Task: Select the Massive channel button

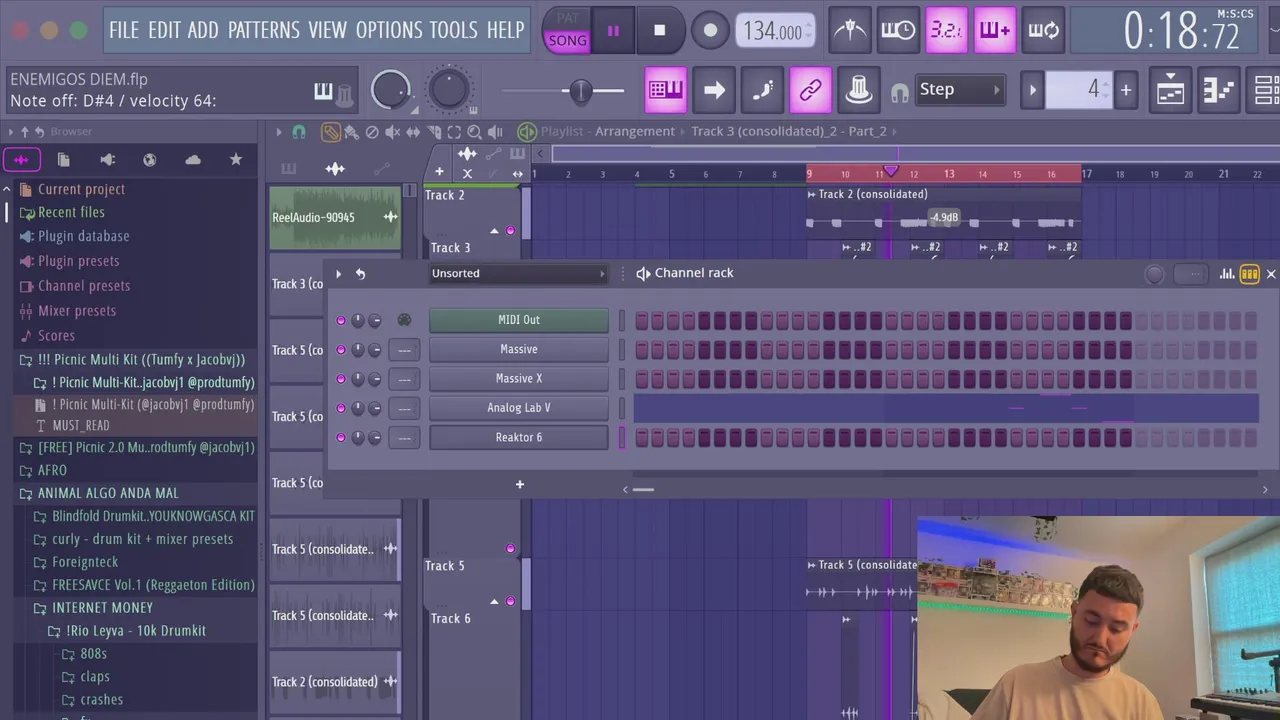Action: (x=518, y=349)
